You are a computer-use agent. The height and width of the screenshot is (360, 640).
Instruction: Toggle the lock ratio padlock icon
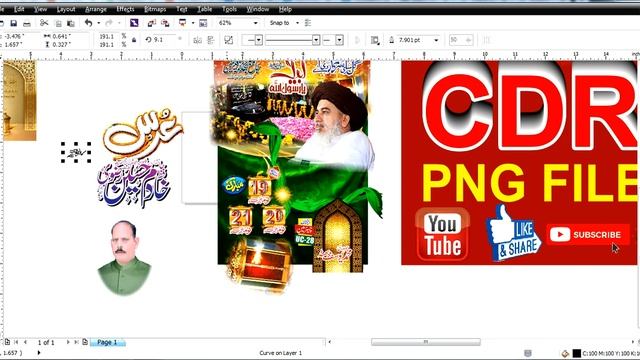coord(134,40)
